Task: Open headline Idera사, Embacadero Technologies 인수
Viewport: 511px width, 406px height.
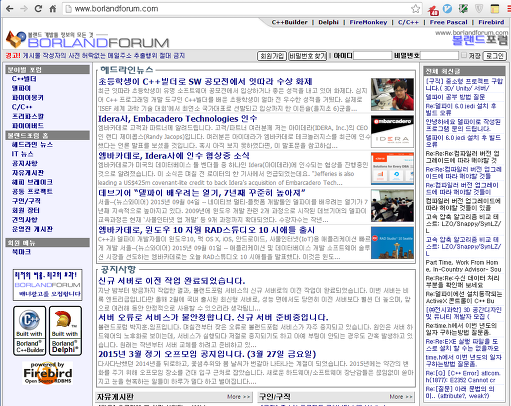Action: (x=178, y=119)
